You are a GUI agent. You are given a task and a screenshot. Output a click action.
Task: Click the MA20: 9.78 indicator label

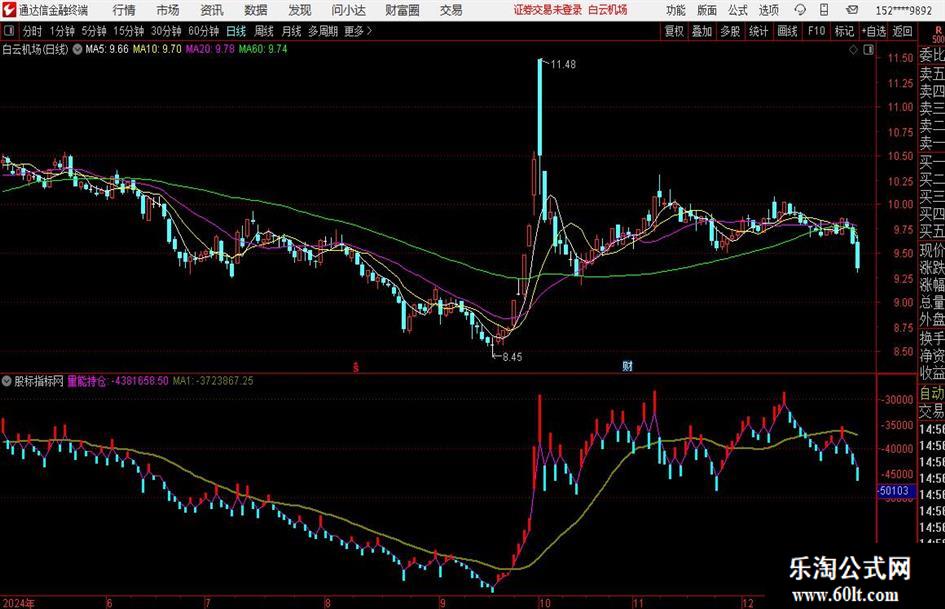coord(210,49)
